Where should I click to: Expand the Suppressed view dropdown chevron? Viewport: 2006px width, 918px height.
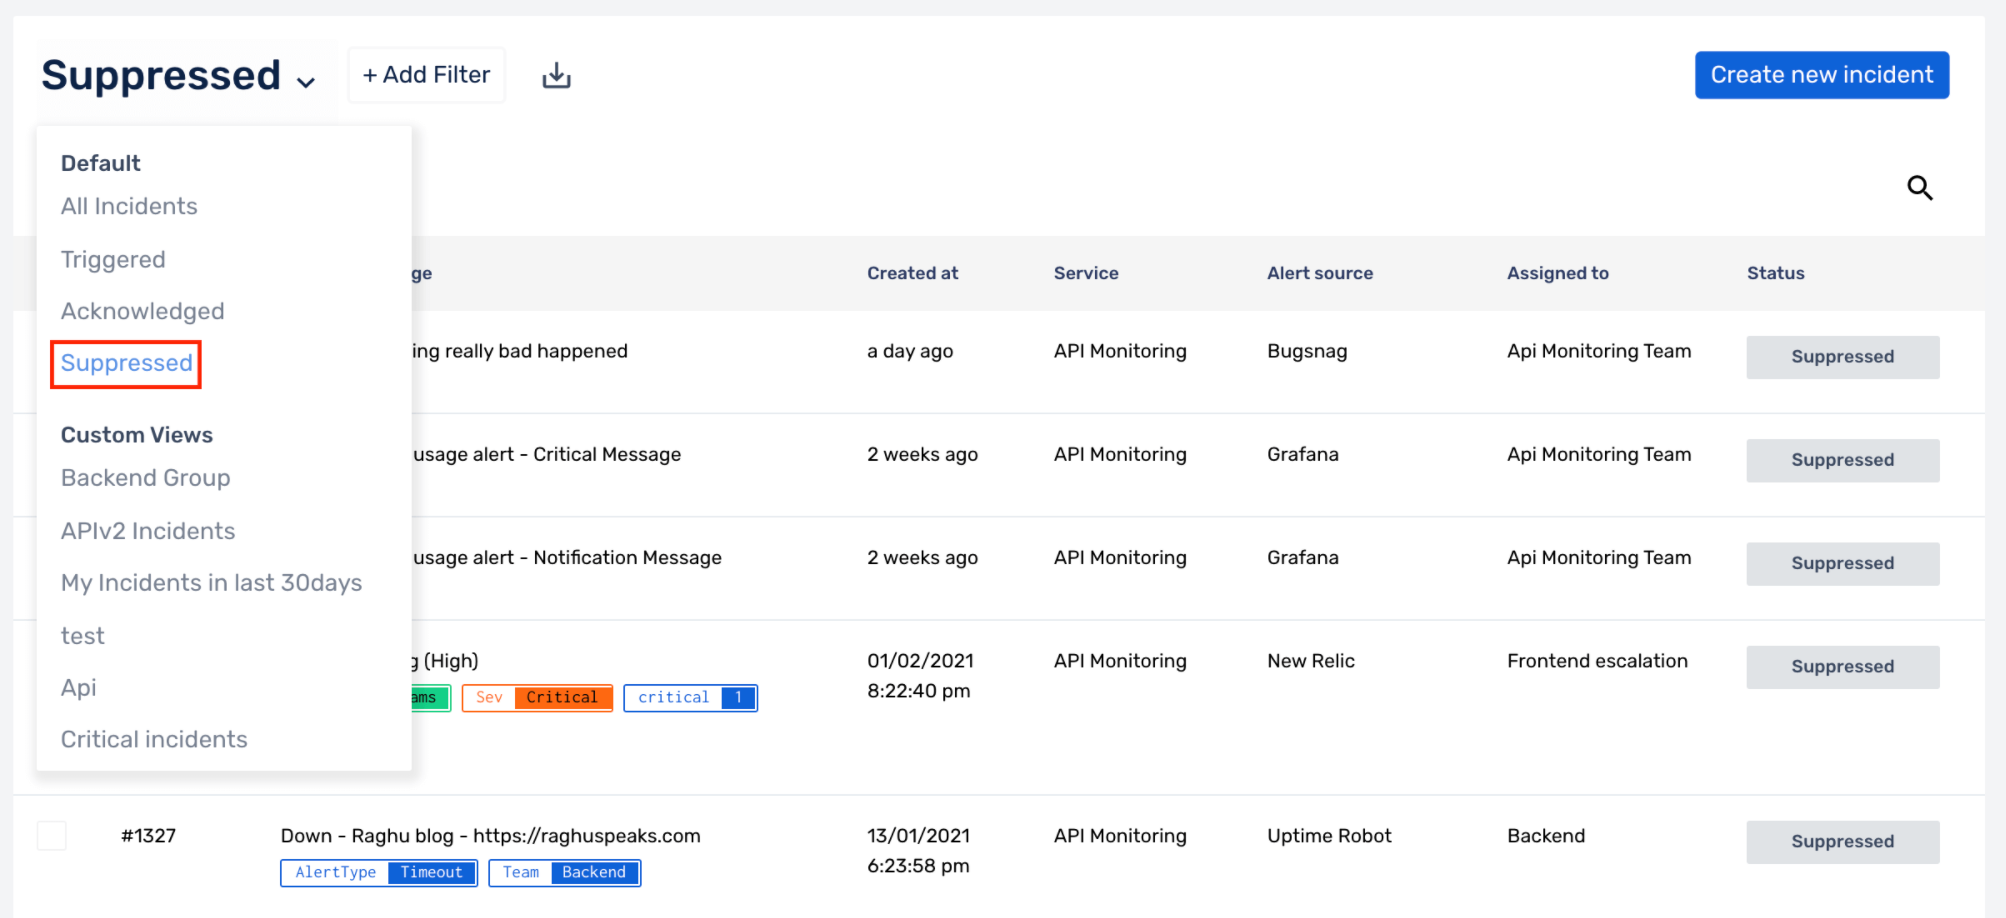306,82
